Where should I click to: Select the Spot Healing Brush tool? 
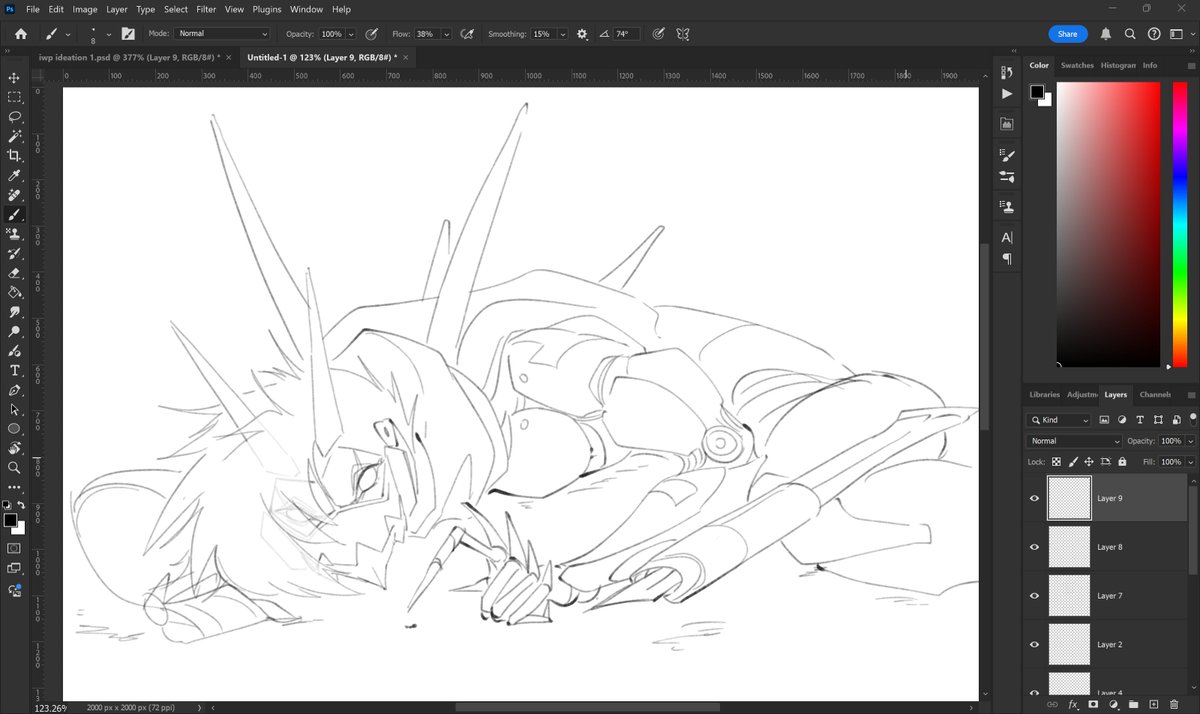point(14,195)
